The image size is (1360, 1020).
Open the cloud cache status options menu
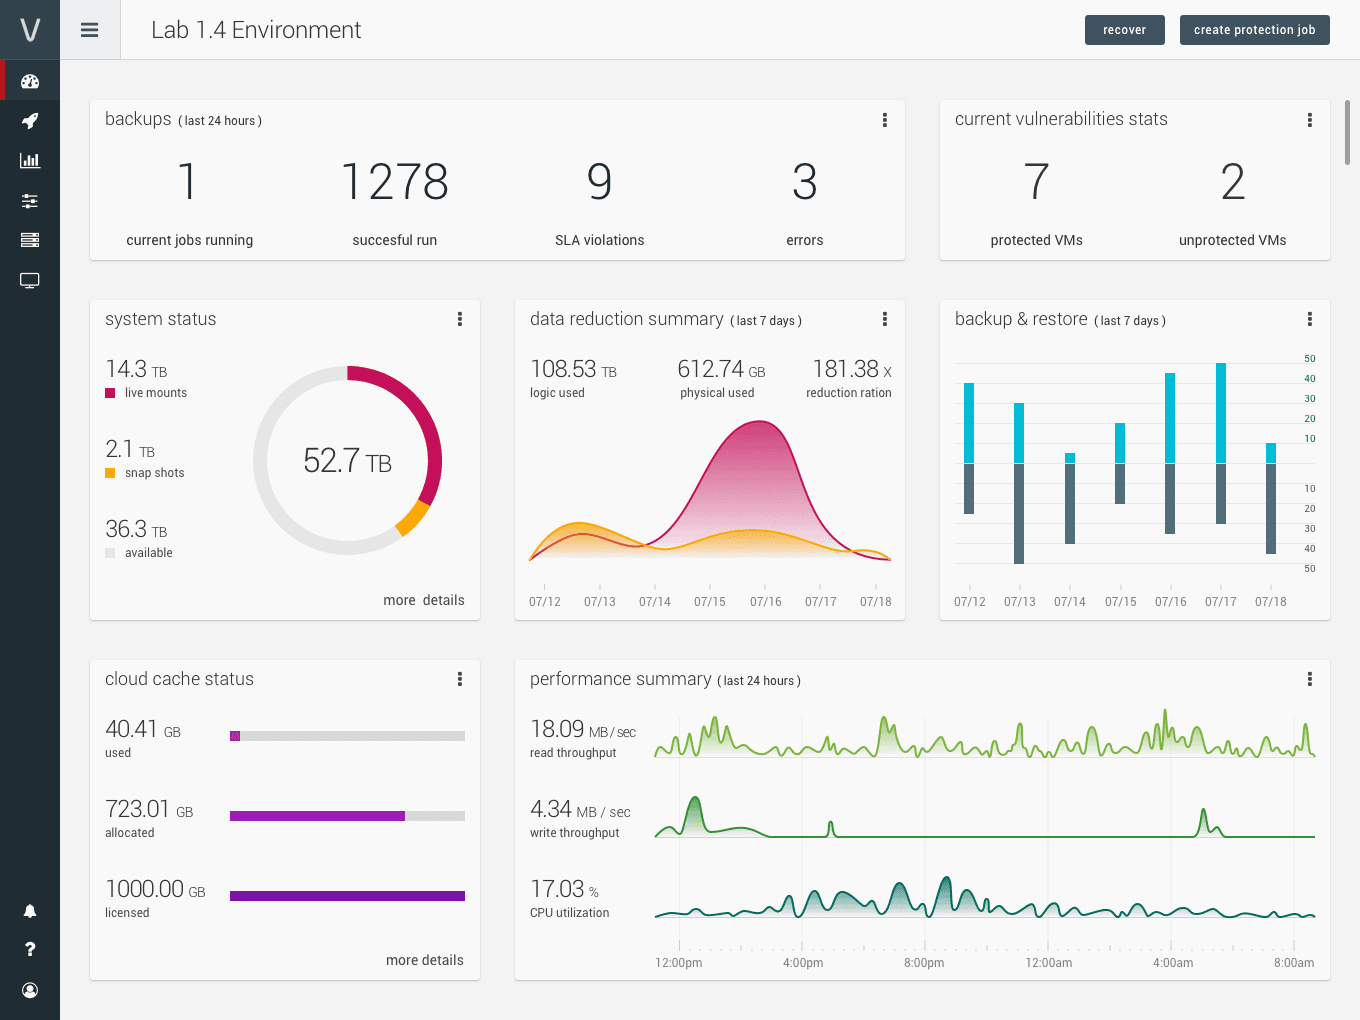[x=460, y=679]
